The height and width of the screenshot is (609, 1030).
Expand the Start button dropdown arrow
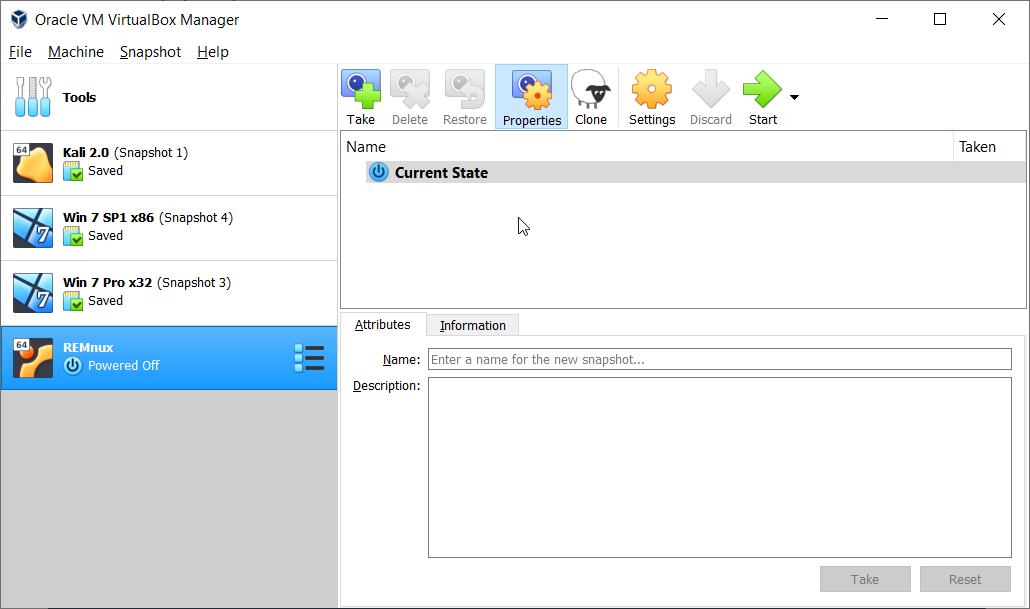[792, 96]
